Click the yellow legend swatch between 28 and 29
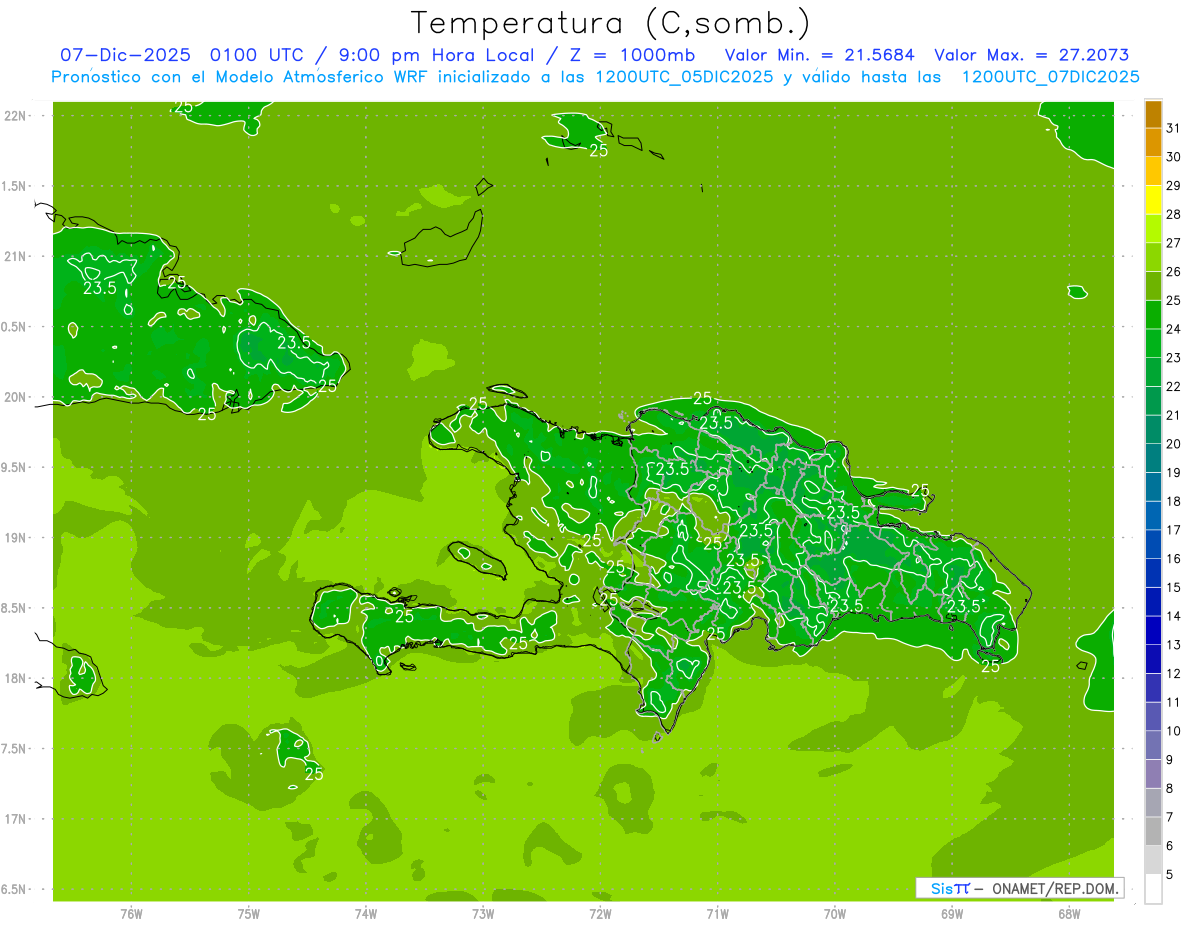The height and width of the screenshot is (927, 1200). click(x=1153, y=200)
